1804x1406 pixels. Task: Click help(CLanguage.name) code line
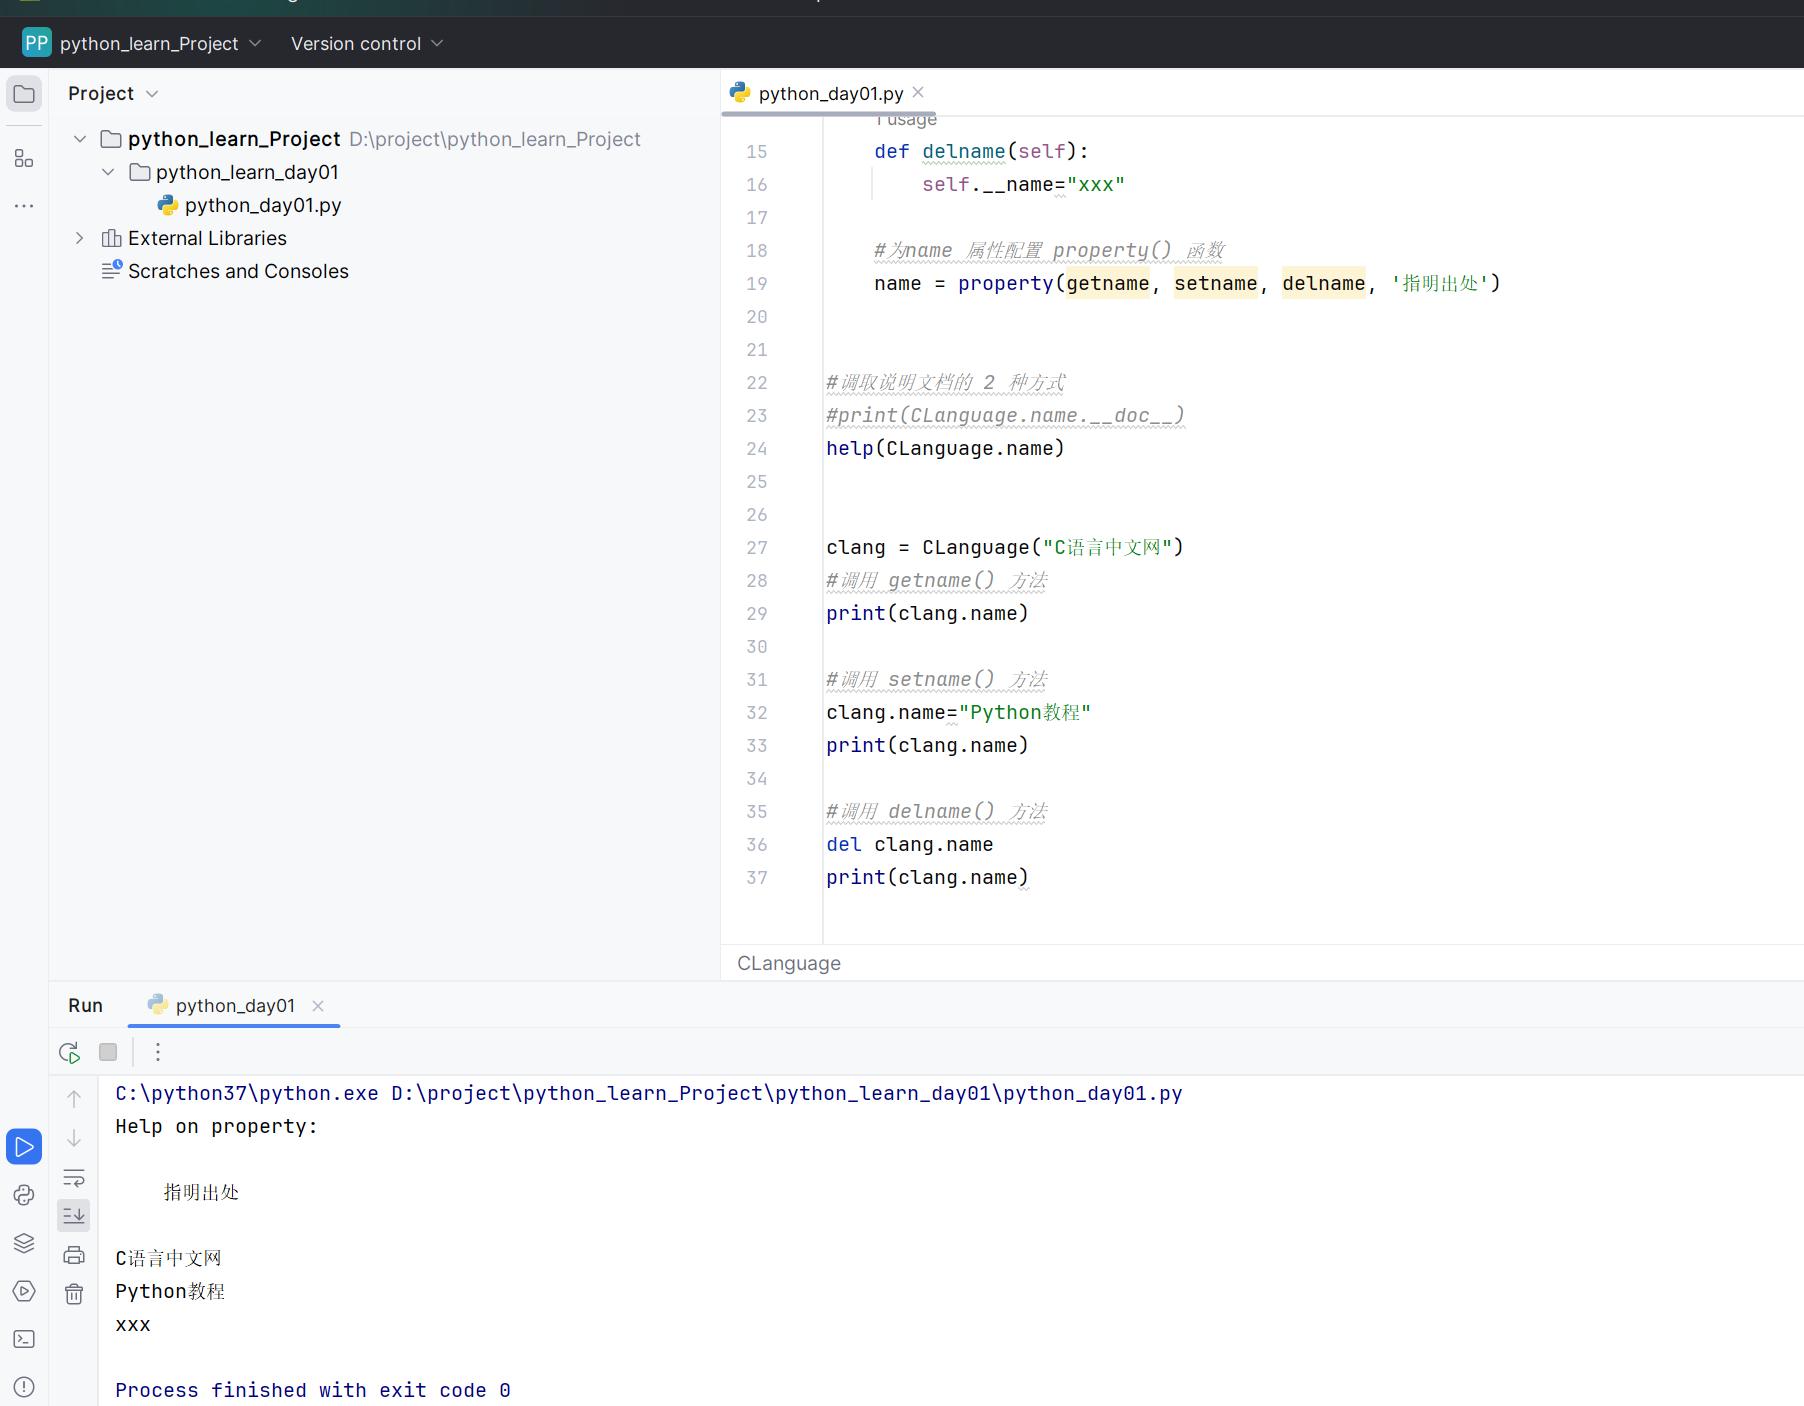click(945, 449)
